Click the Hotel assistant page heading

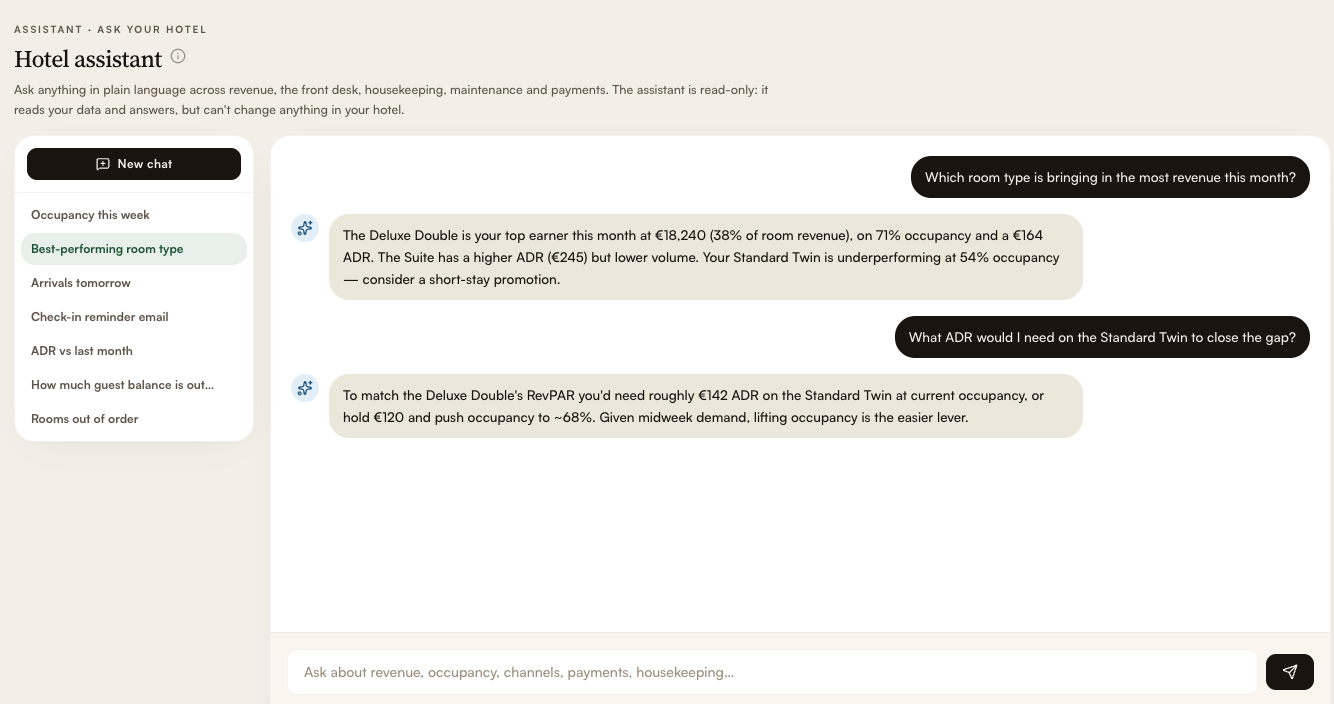coord(88,59)
